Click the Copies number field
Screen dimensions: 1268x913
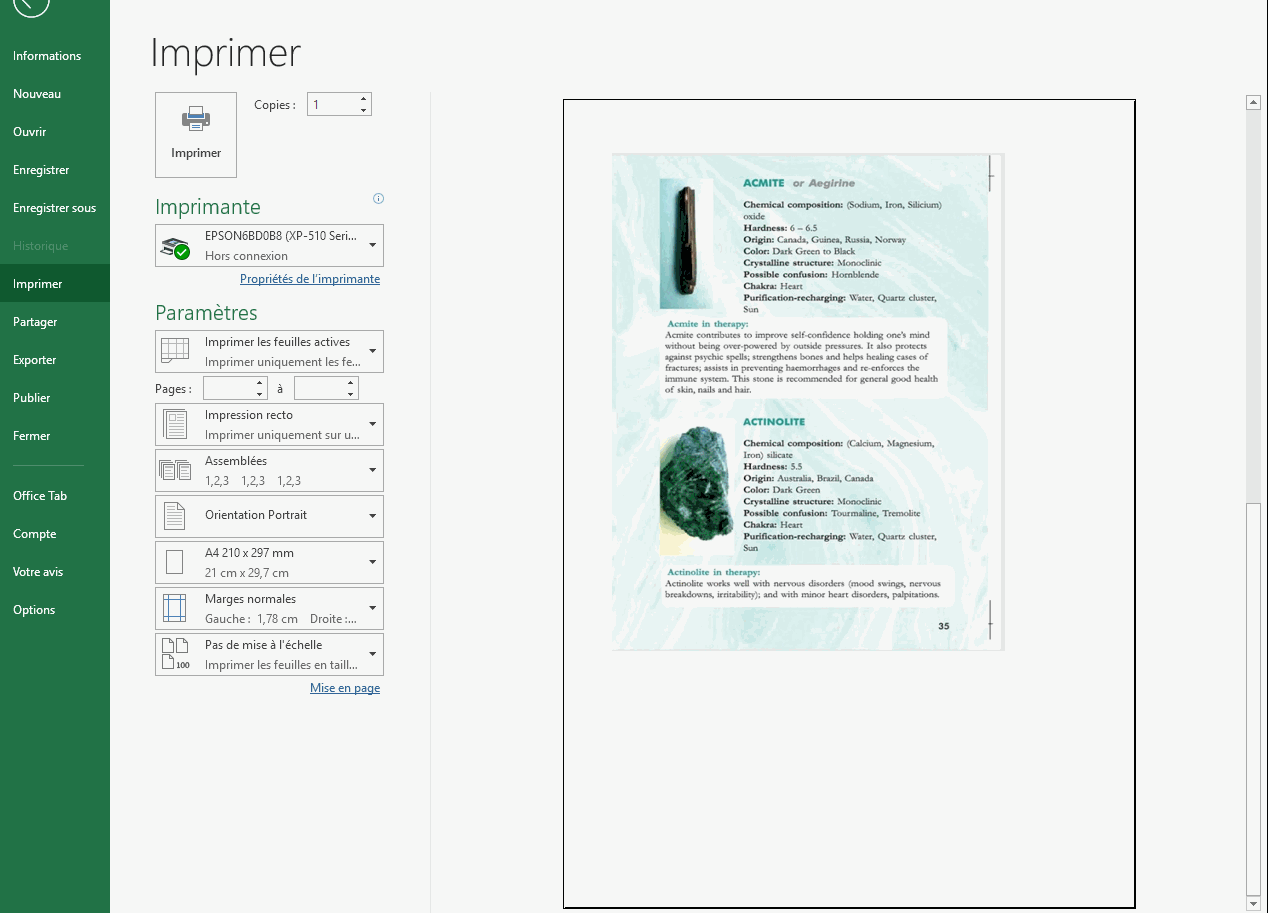[332, 104]
